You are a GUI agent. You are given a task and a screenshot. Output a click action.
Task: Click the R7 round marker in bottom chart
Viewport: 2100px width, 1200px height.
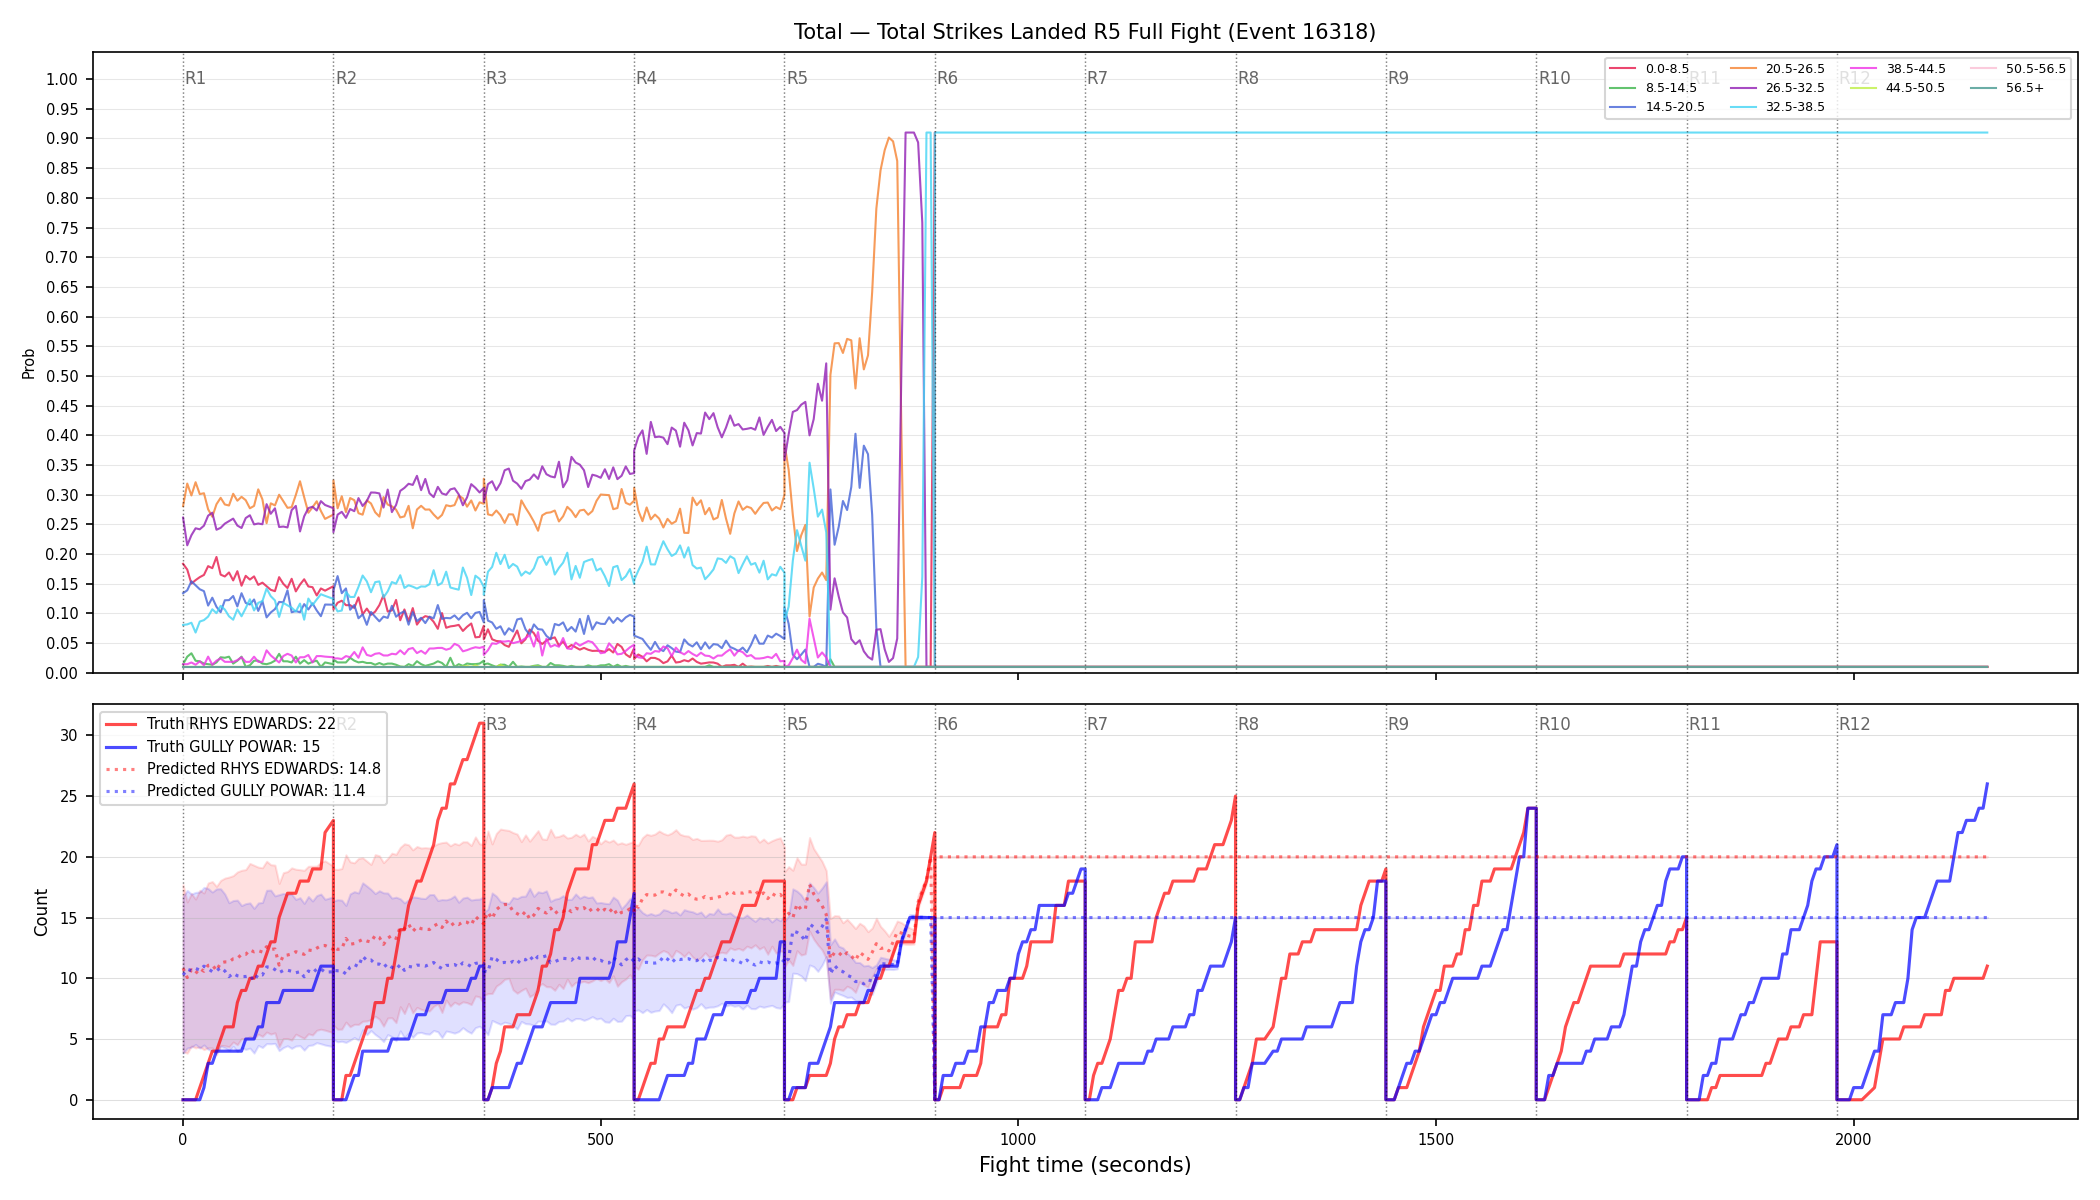click(x=1097, y=724)
